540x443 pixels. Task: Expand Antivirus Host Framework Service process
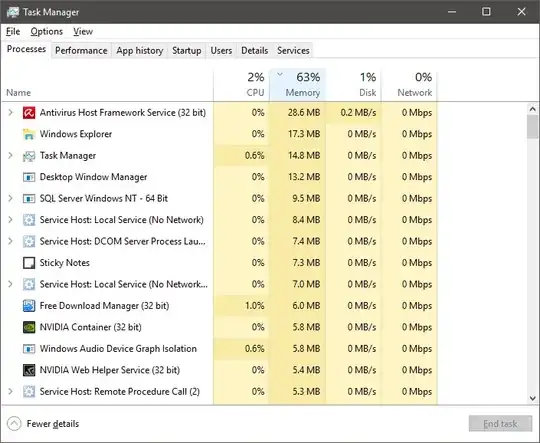coord(10,112)
